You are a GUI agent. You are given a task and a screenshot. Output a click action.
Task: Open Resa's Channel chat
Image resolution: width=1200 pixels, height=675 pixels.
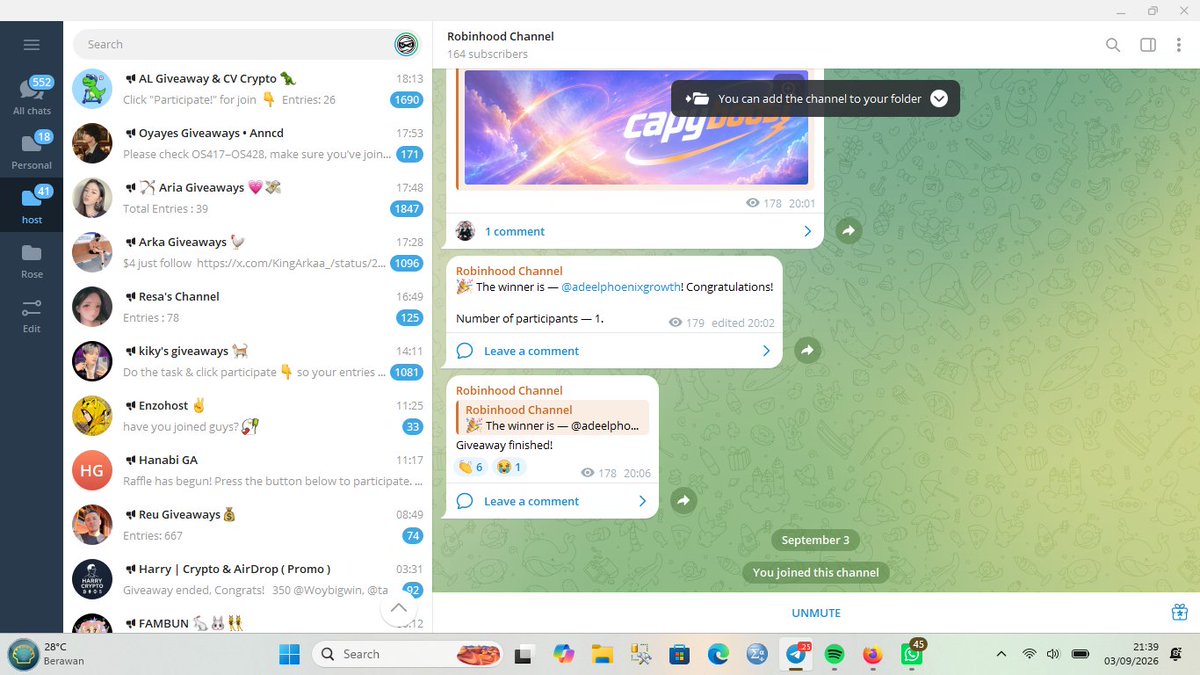pyautogui.click(x=247, y=307)
